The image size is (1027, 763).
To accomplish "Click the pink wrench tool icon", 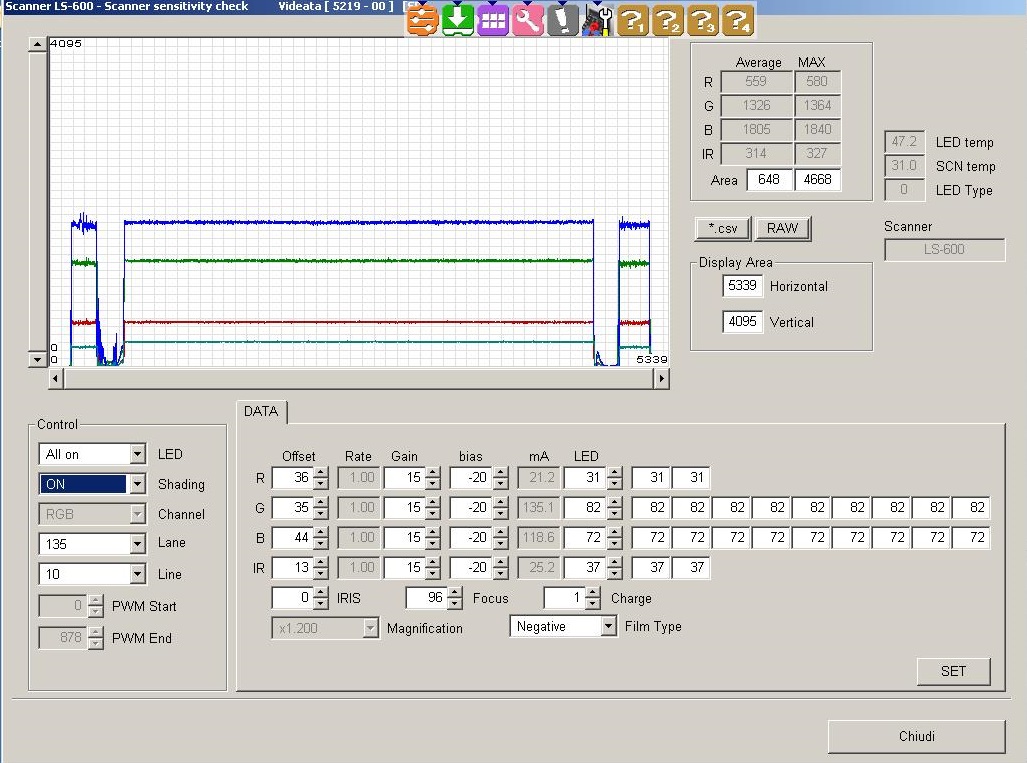I will tap(527, 19).
